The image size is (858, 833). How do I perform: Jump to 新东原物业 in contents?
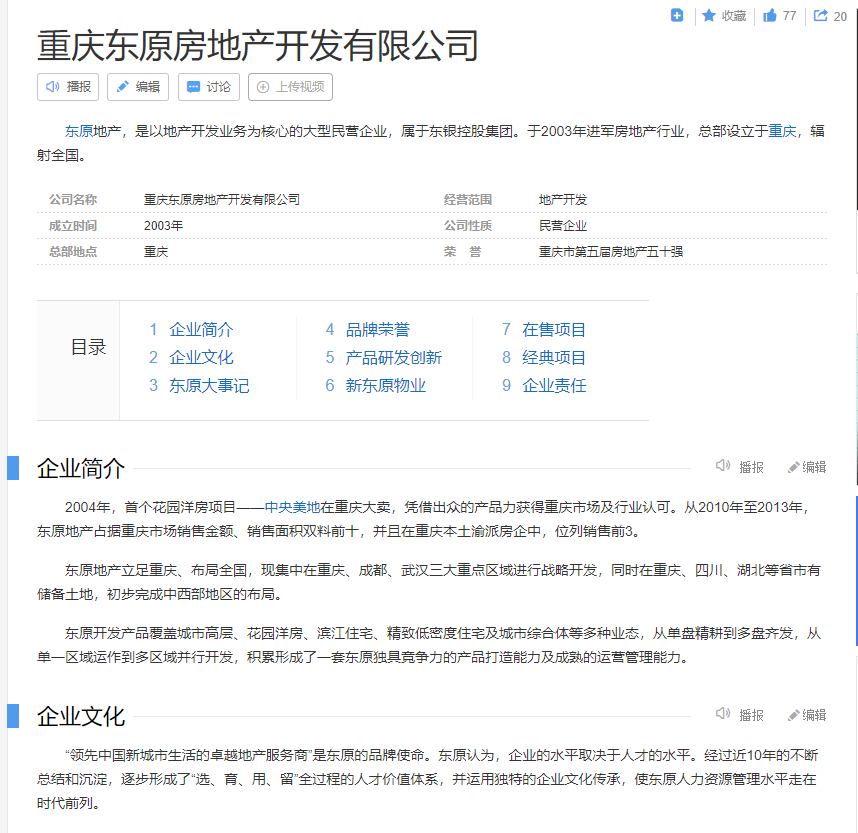(x=386, y=385)
